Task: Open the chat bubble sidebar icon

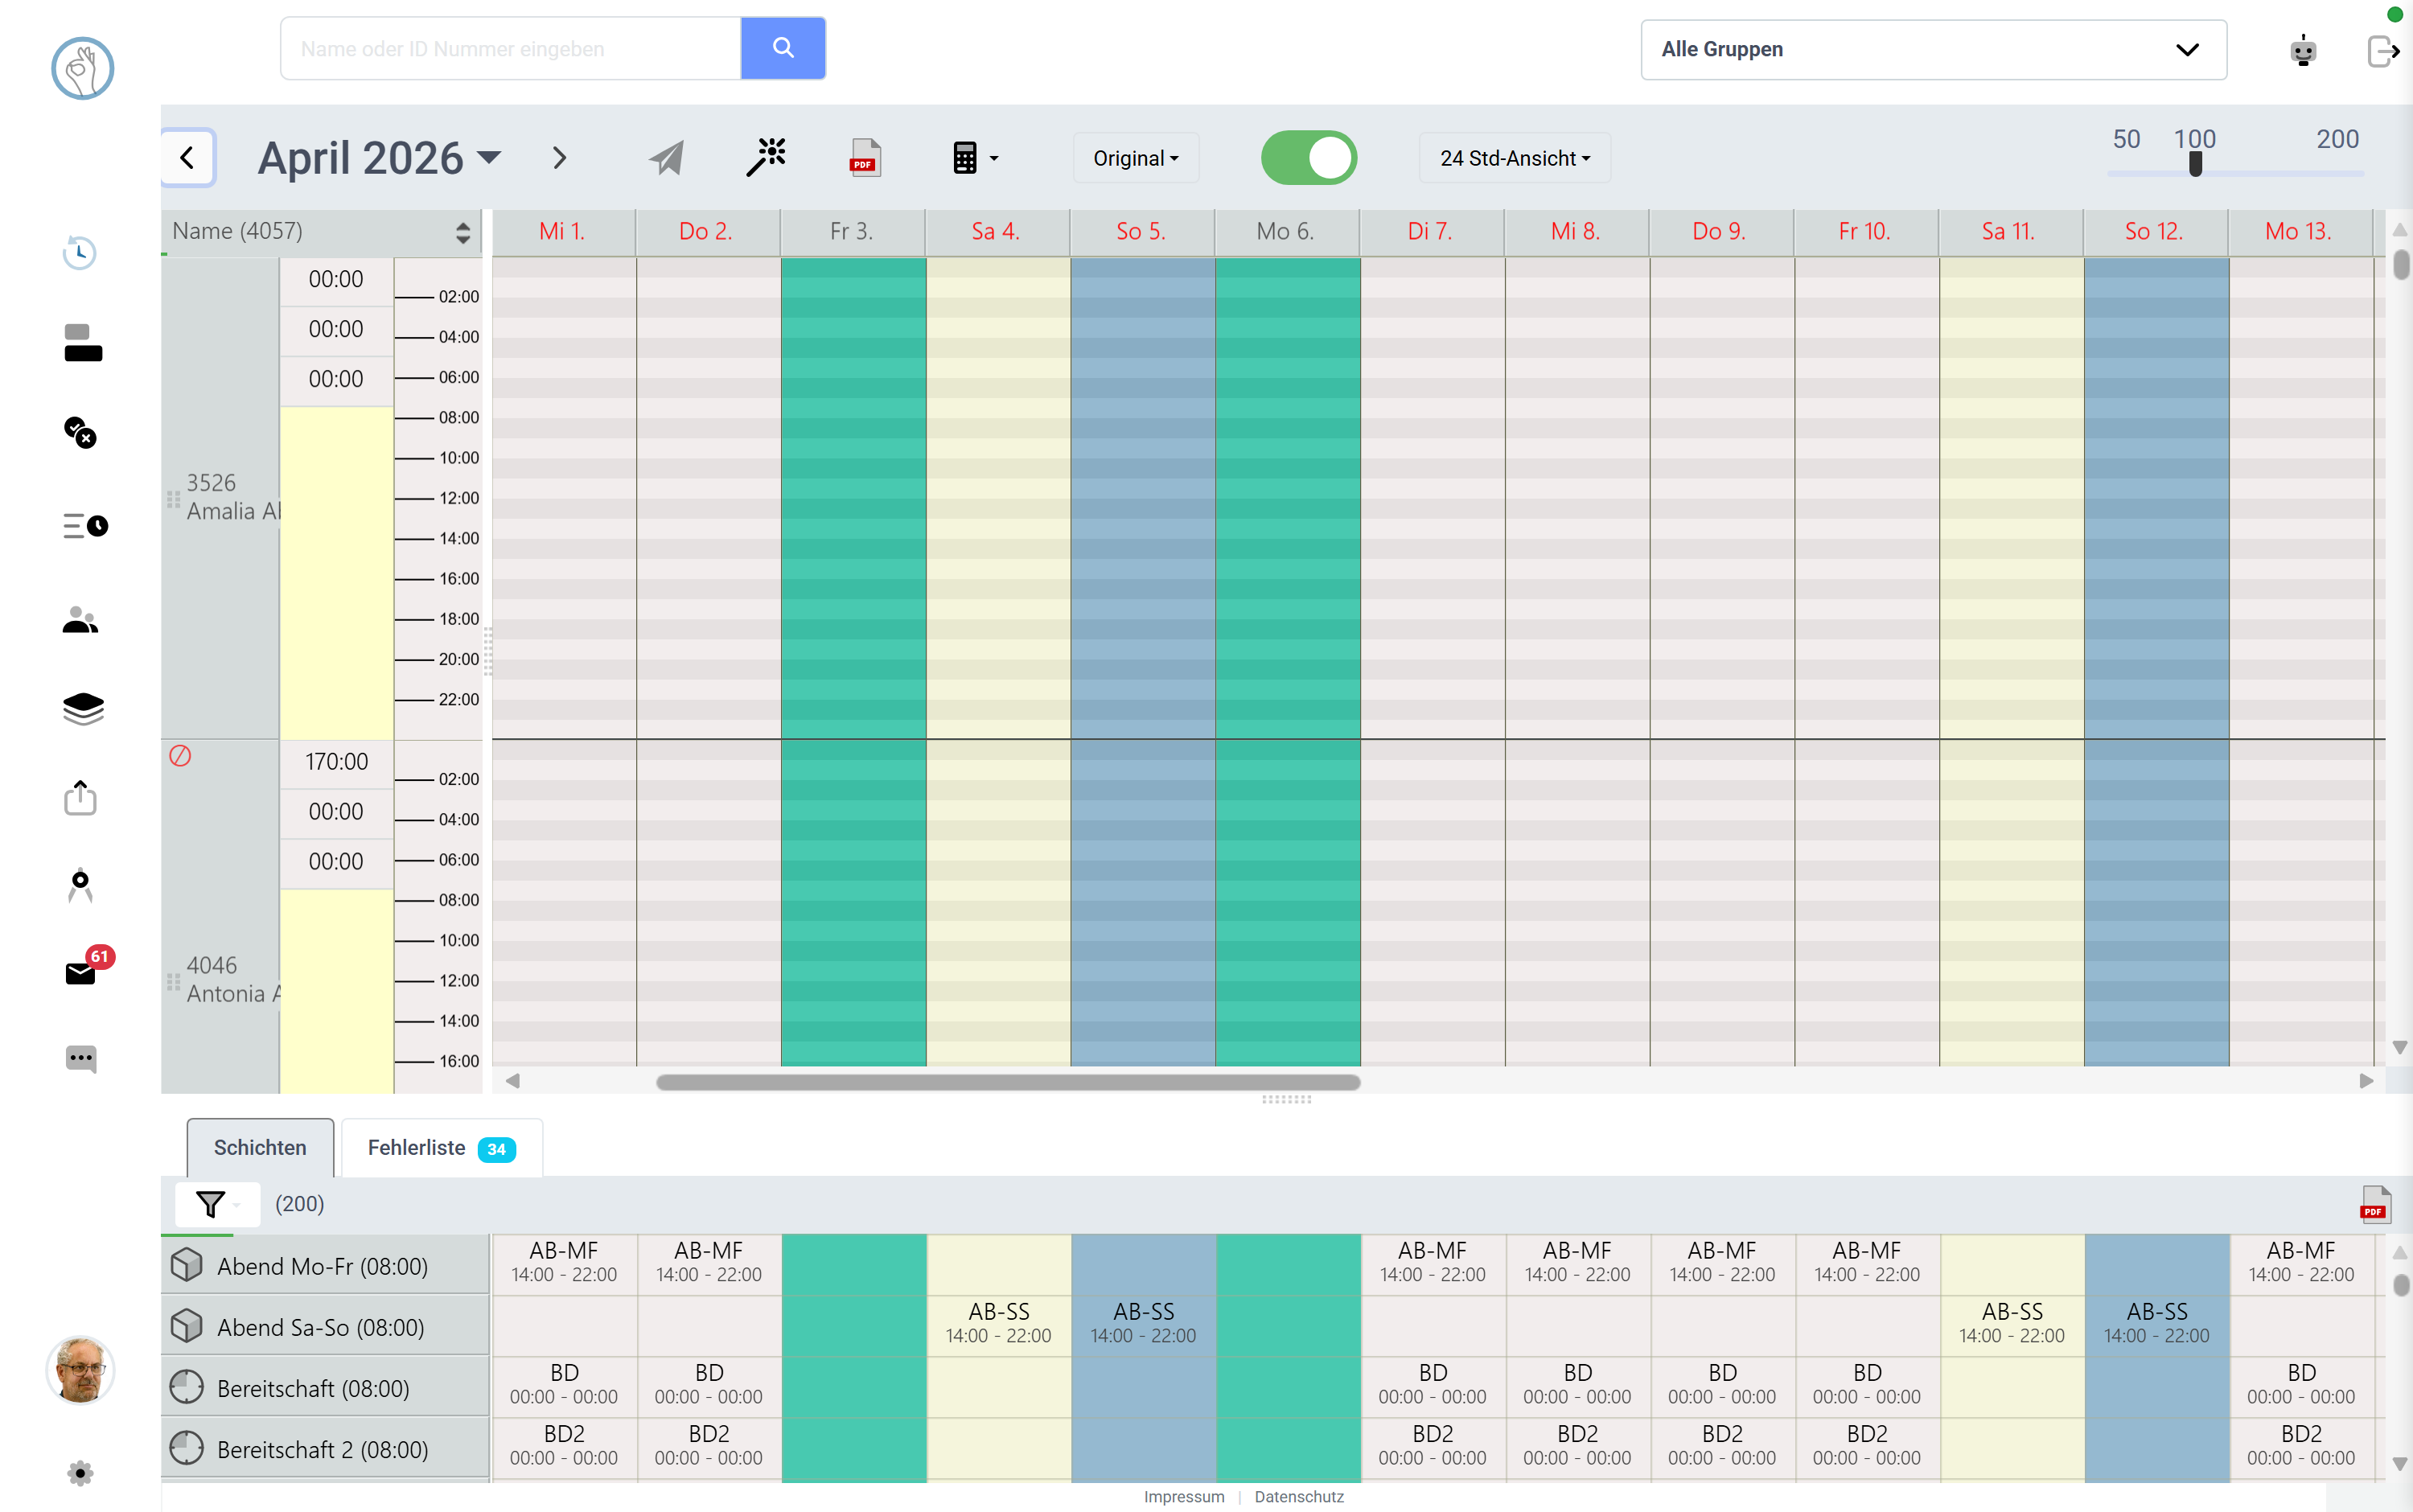Action: [81, 1059]
